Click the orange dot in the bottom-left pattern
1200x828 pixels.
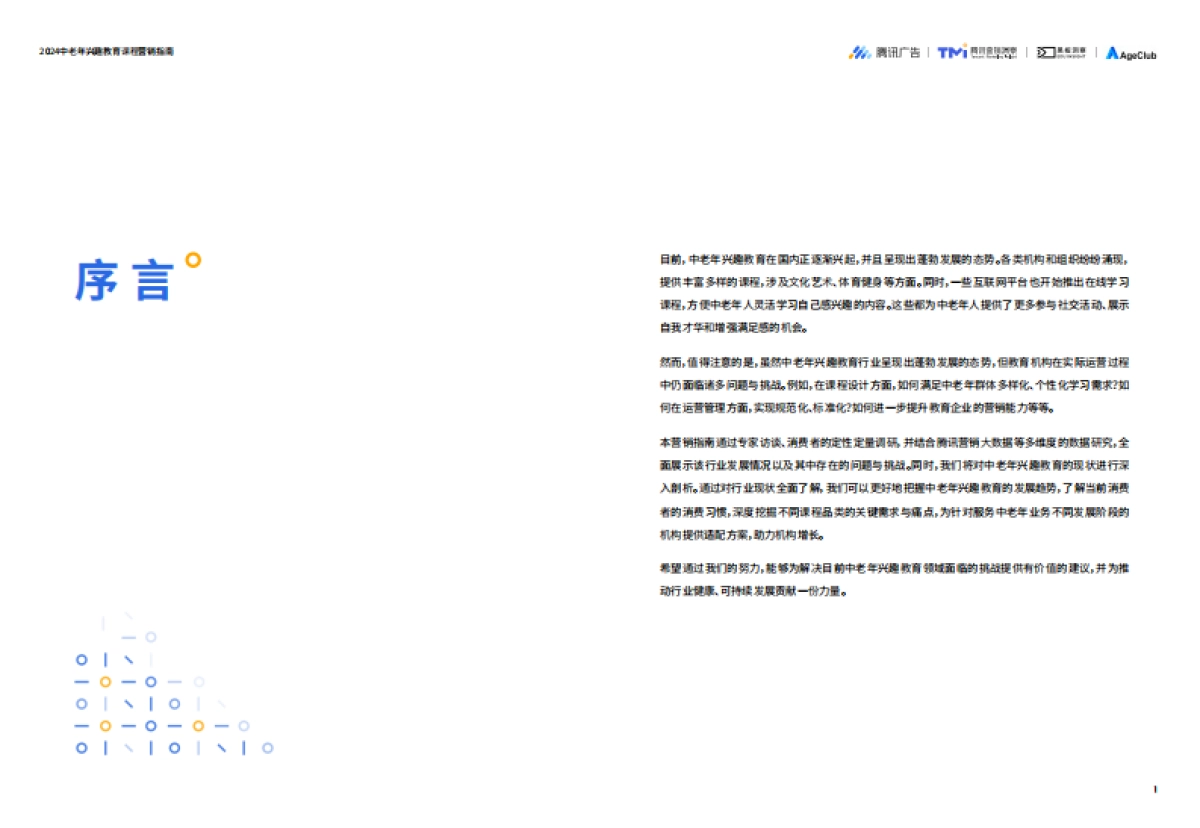point(105,682)
